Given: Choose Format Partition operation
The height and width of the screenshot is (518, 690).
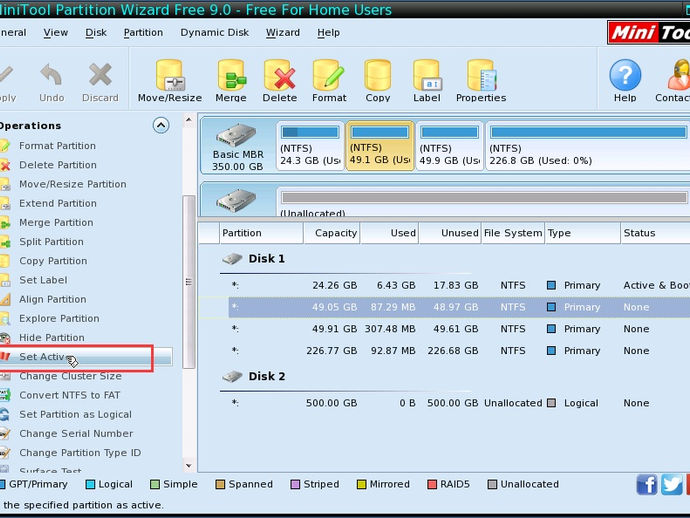Looking at the screenshot, I should tap(57, 146).
